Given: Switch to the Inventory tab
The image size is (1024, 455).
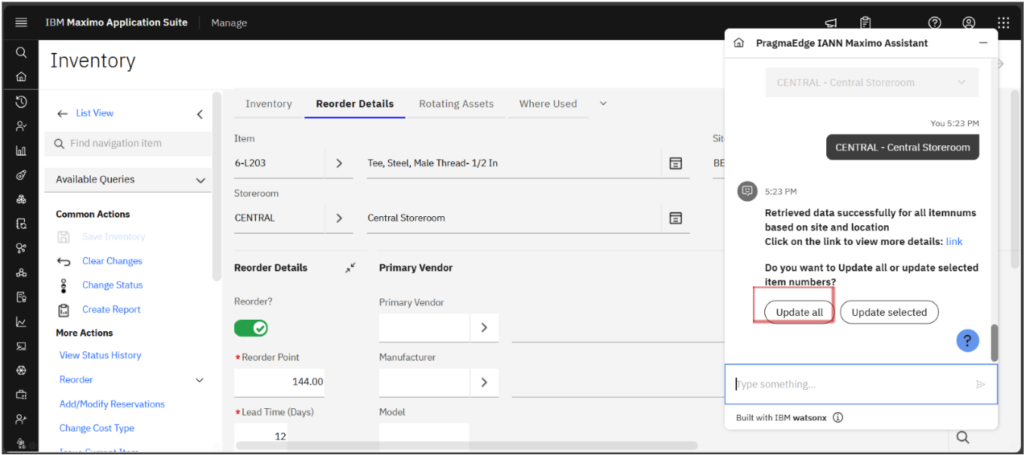Looking at the screenshot, I should [268, 104].
